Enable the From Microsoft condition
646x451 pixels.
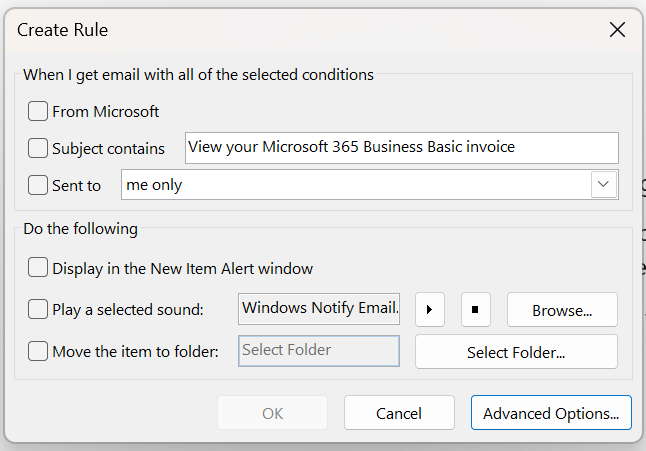(x=38, y=111)
